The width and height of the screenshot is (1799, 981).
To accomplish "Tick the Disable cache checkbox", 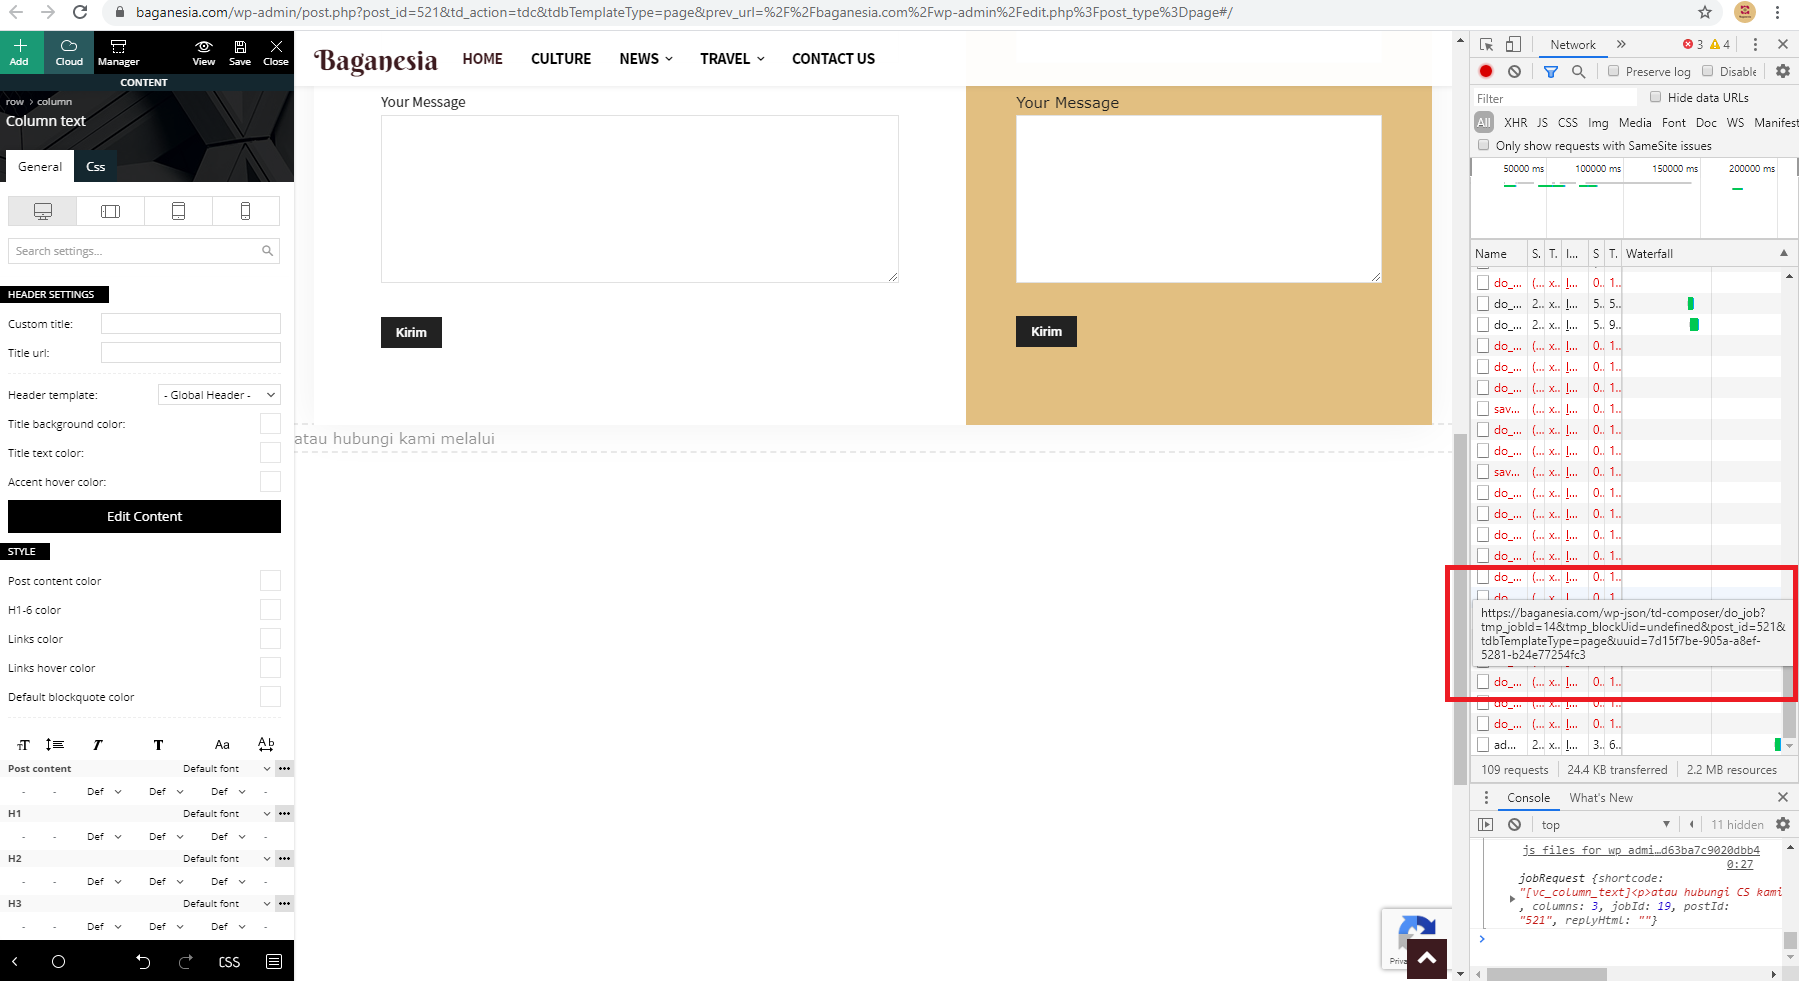I will 1708,71.
